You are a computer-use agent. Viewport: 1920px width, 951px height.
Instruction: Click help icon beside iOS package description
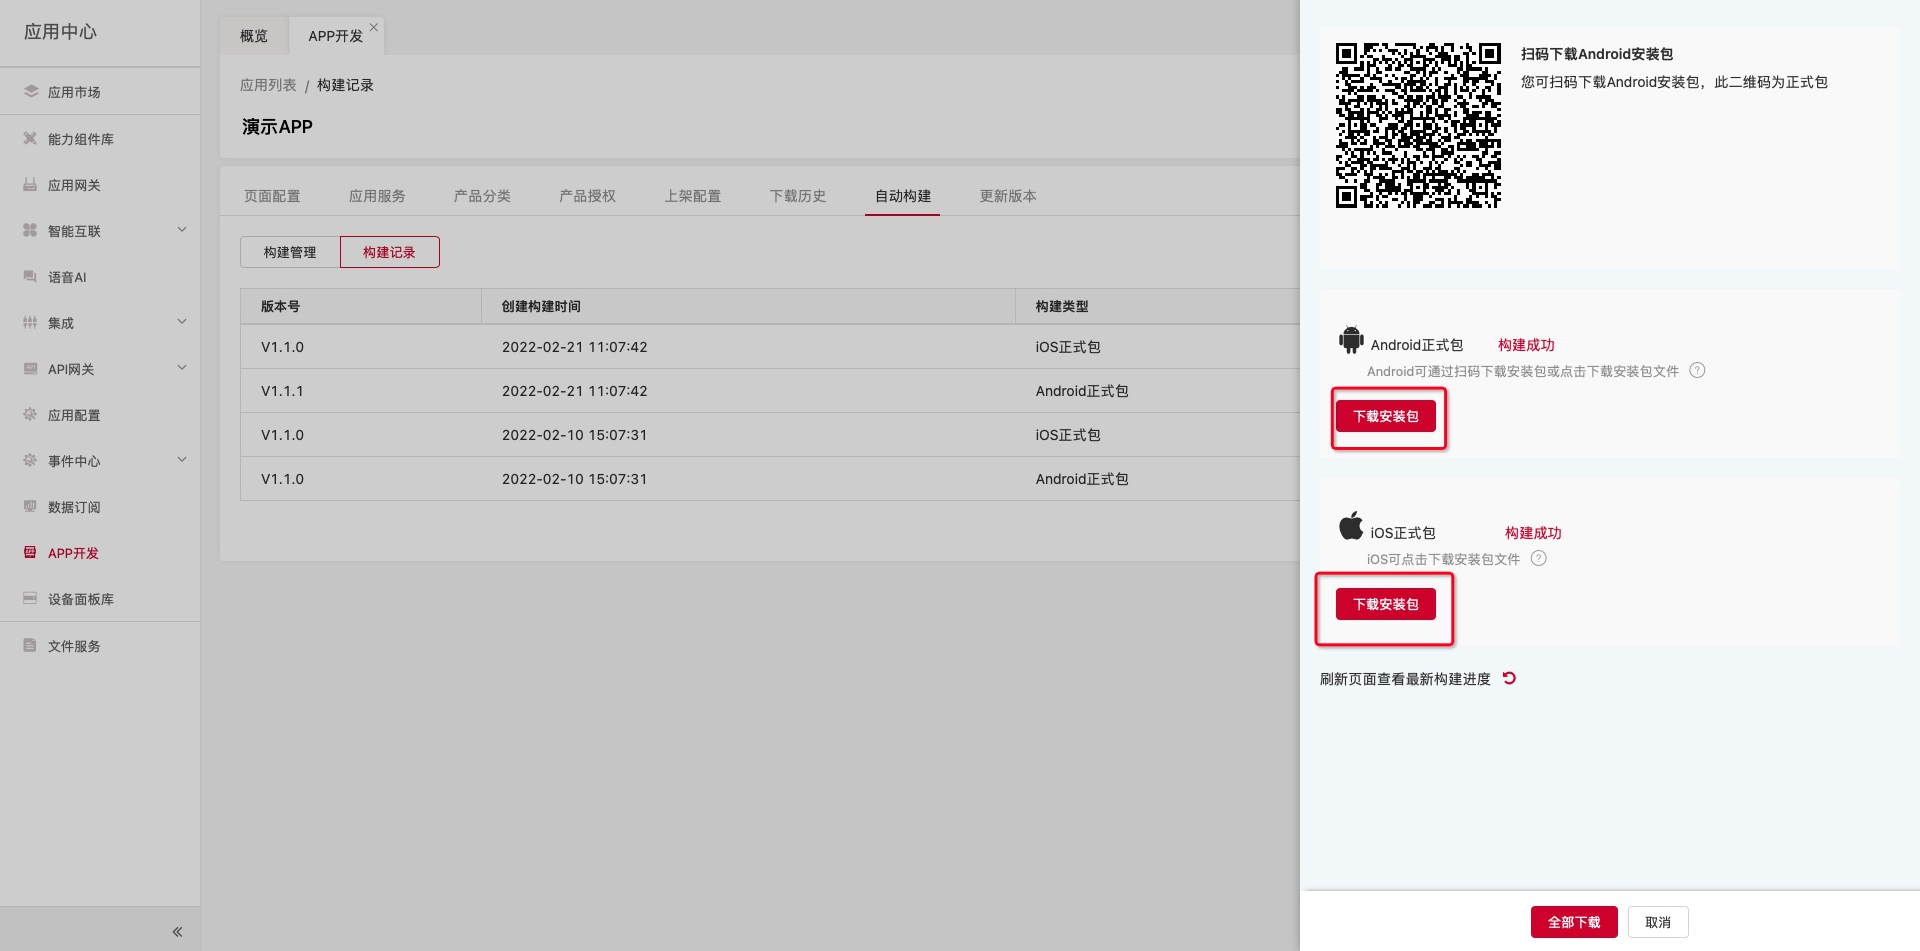[x=1538, y=558]
